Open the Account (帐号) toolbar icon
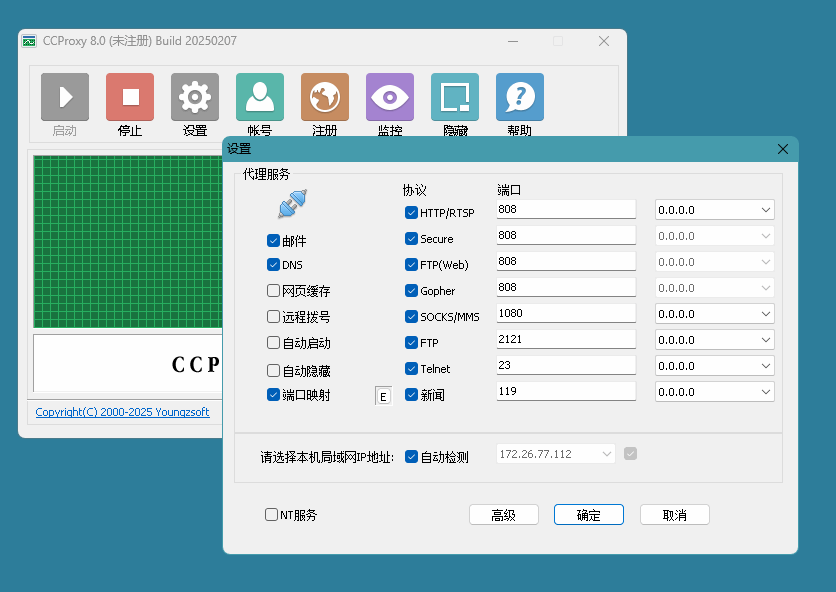The width and height of the screenshot is (836, 592). (260, 97)
